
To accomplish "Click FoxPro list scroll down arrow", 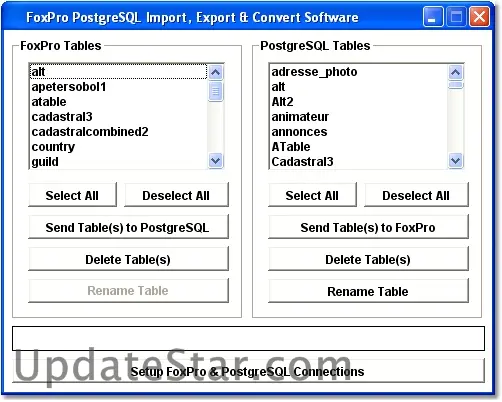I will [216, 161].
